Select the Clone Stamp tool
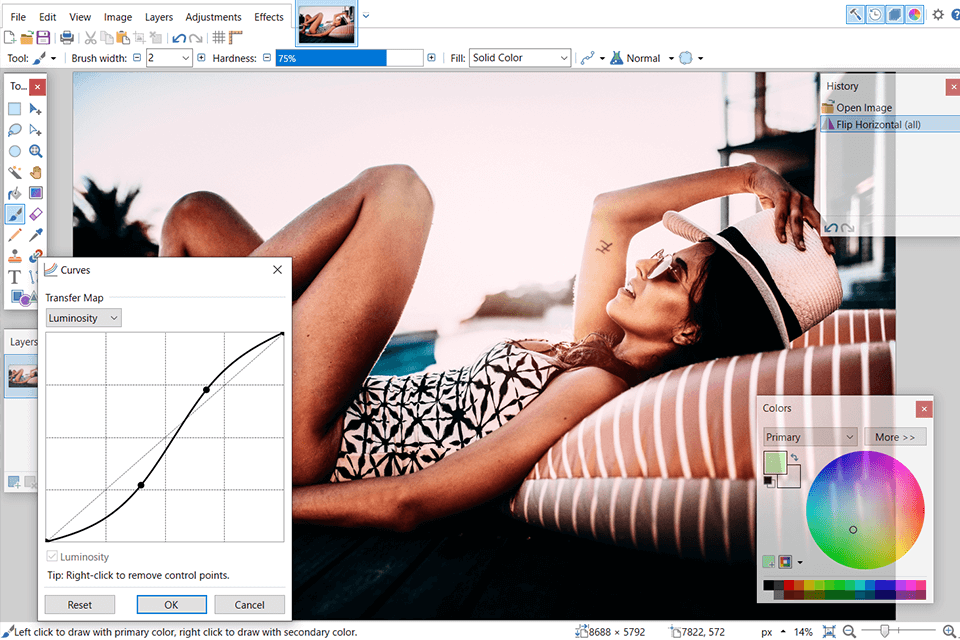 tap(15, 256)
